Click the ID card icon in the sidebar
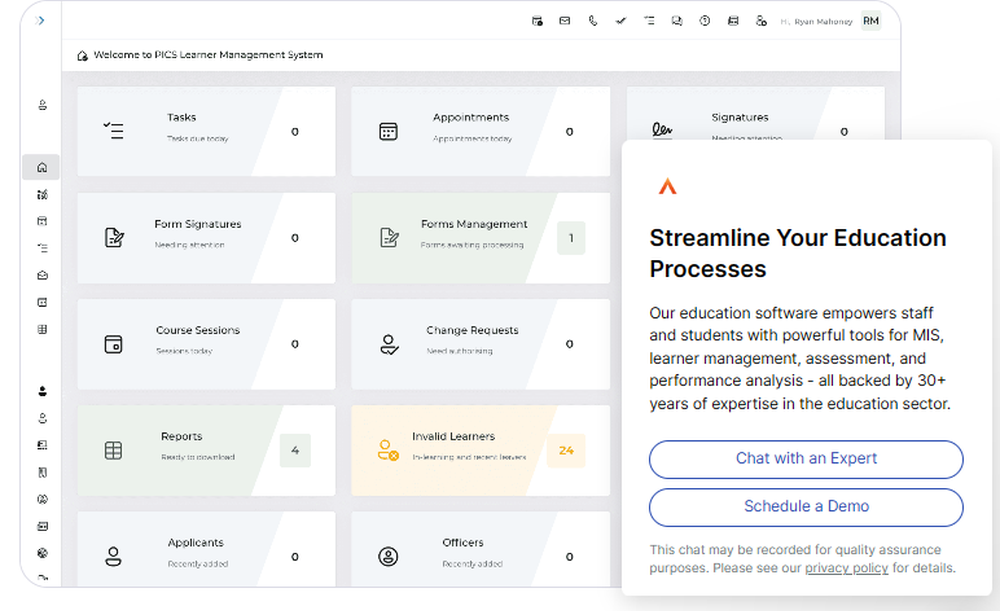This screenshot has height=611, width=1000. [x=41, y=302]
